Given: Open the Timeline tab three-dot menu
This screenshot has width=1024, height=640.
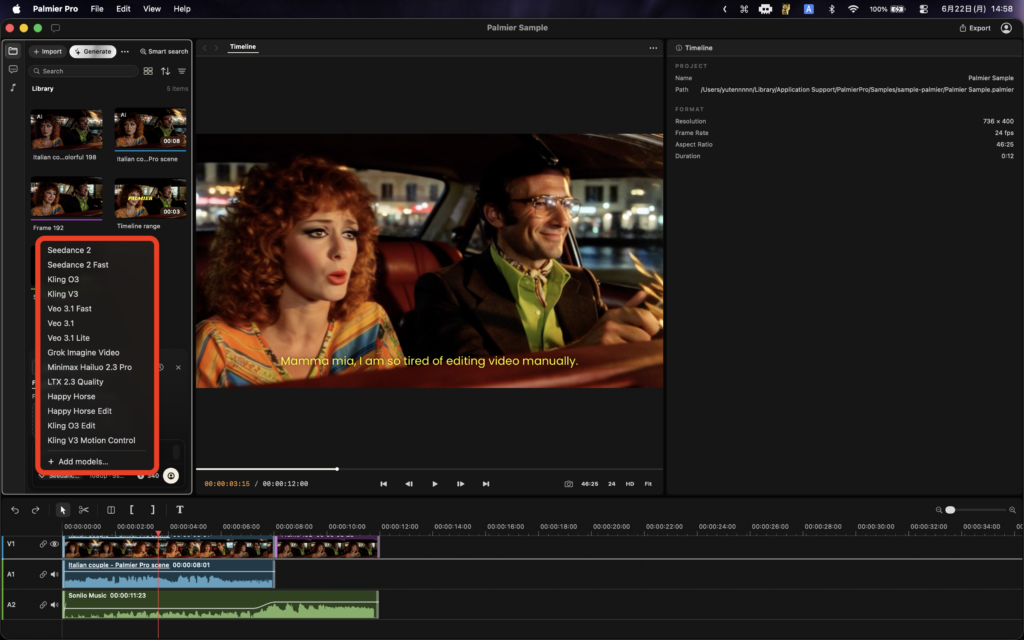Looking at the screenshot, I should pyautogui.click(x=653, y=48).
